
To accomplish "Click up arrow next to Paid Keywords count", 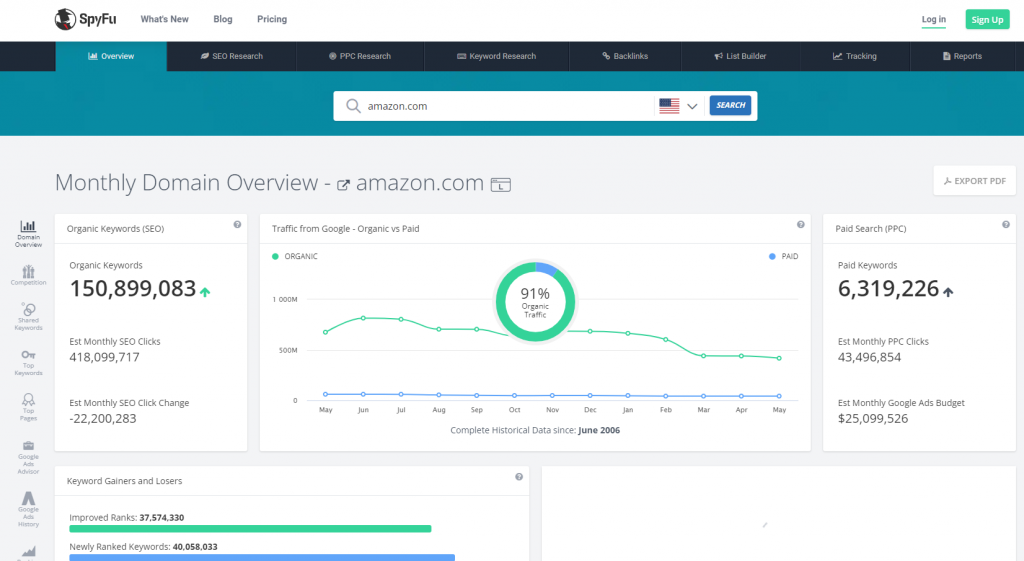I will 948,292.
